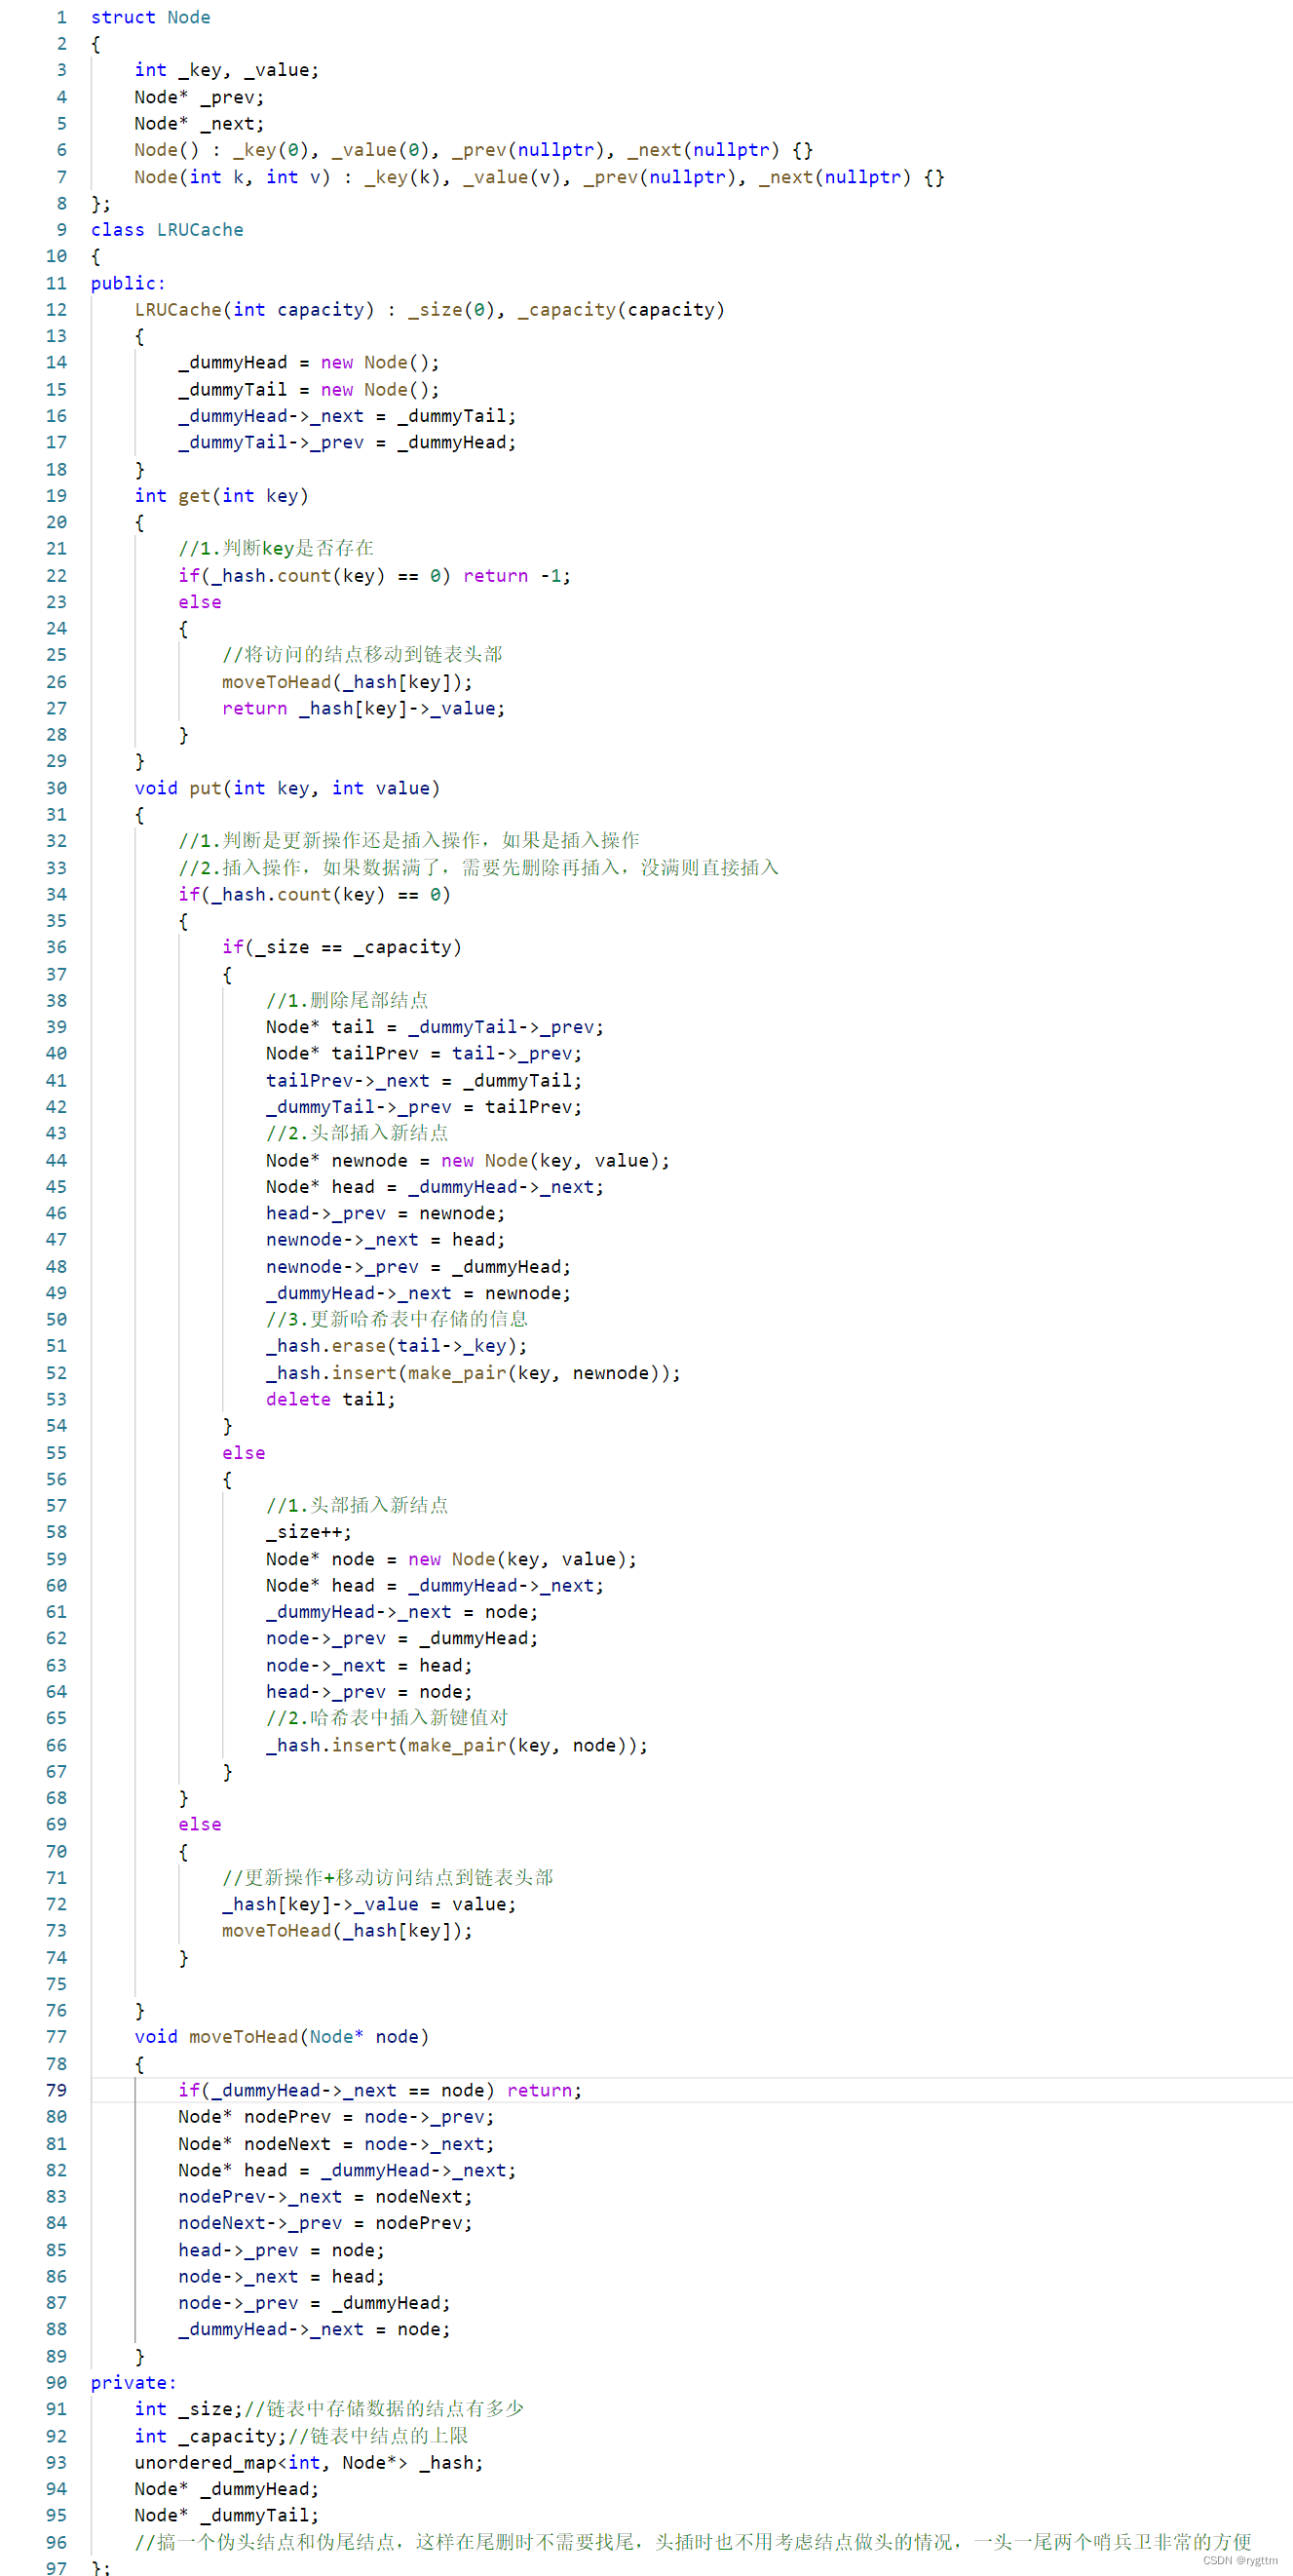Click '_dummyHead->_next = node;' on line 61
This screenshot has height=2576, width=1293.
click(402, 1613)
